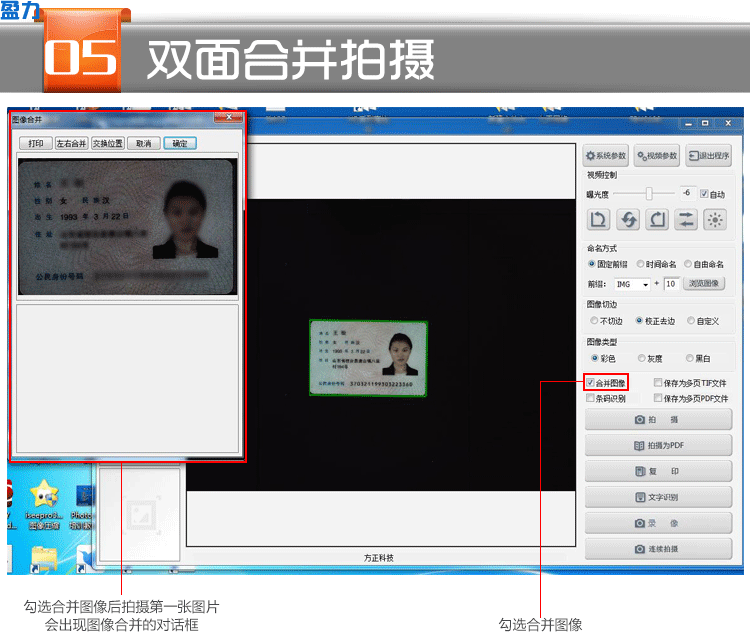Close the scanner application window
Image resolution: width=750 pixels, height=639 pixels.
coord(728,124)
